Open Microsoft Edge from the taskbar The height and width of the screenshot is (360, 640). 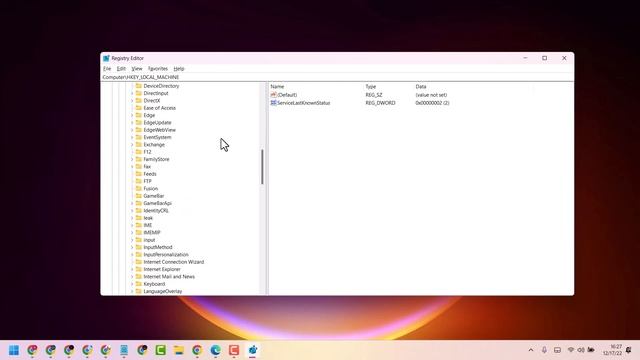(x=216, y=350)
